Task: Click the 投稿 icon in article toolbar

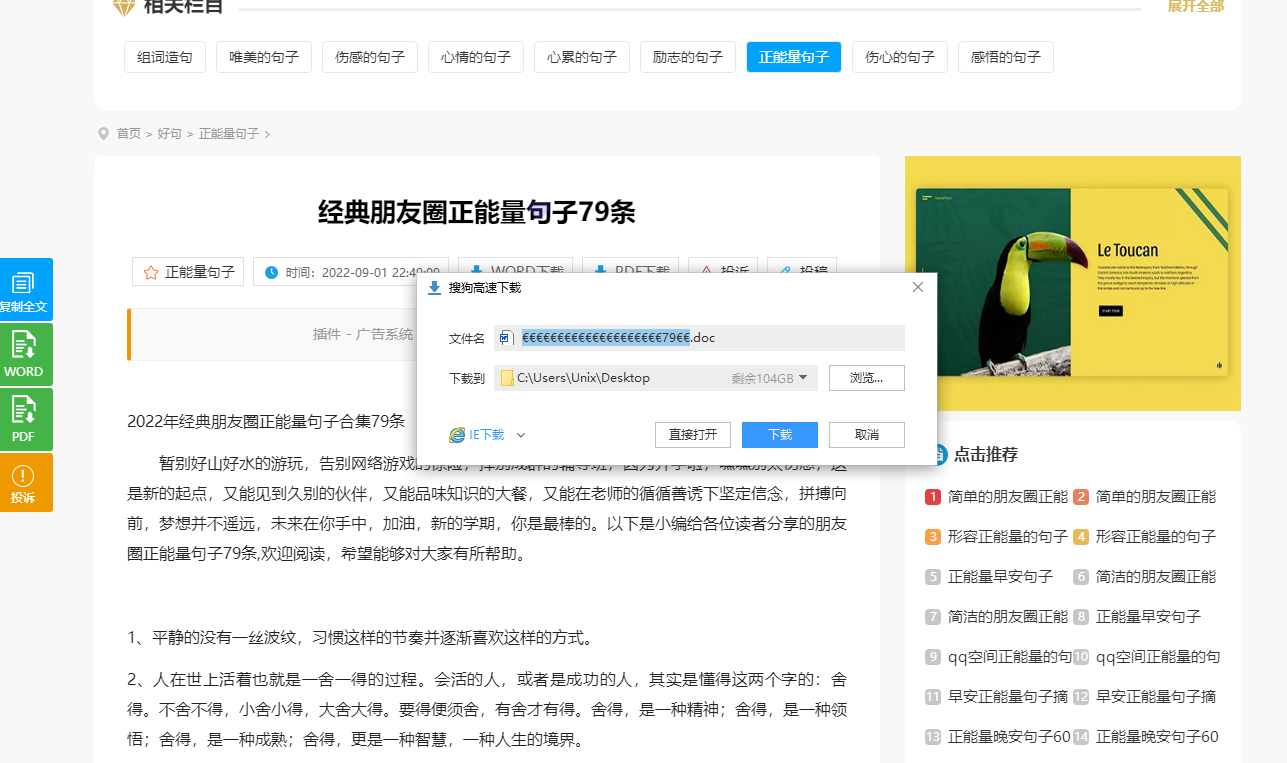Action: [785, 272]
